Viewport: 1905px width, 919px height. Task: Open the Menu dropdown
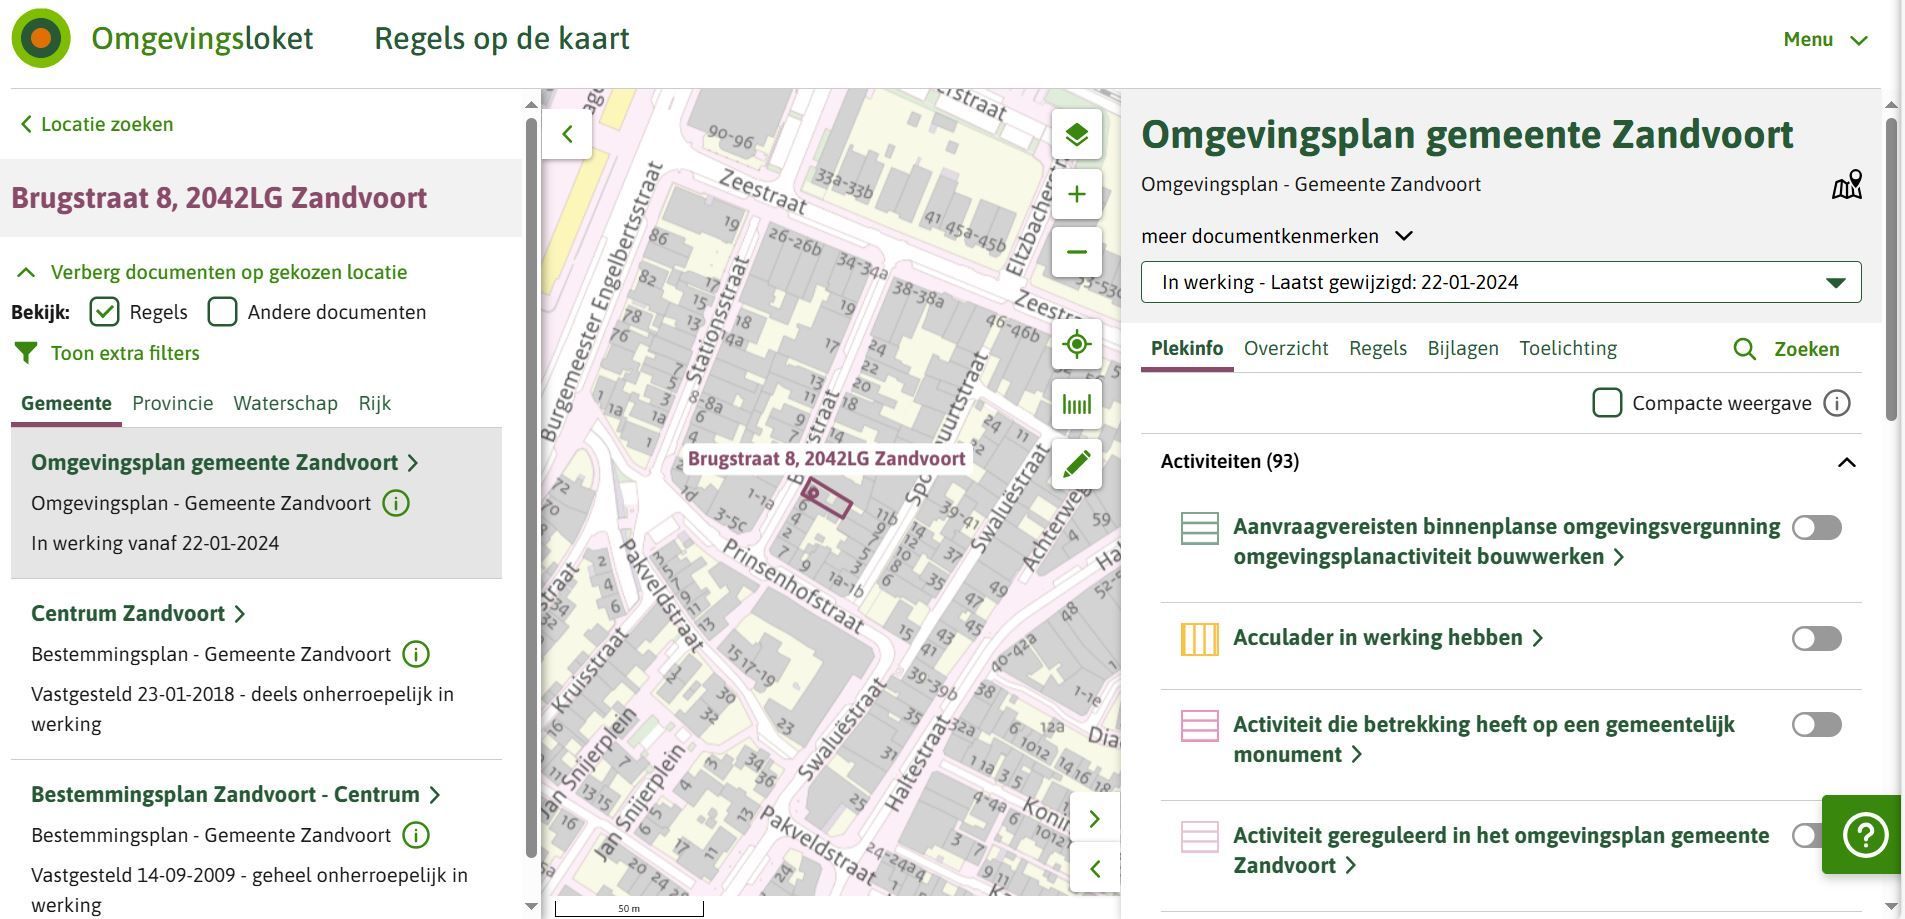coord(1825,39)
